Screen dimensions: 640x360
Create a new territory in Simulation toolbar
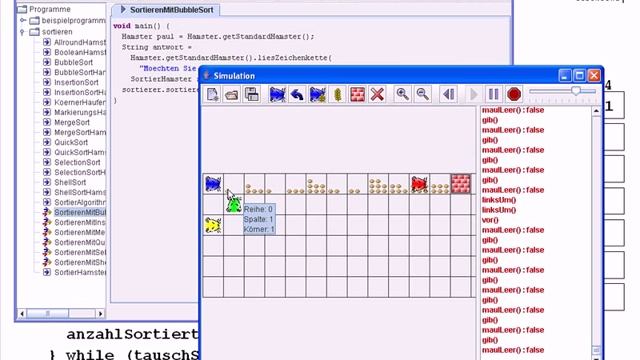[x=212, y=94]
